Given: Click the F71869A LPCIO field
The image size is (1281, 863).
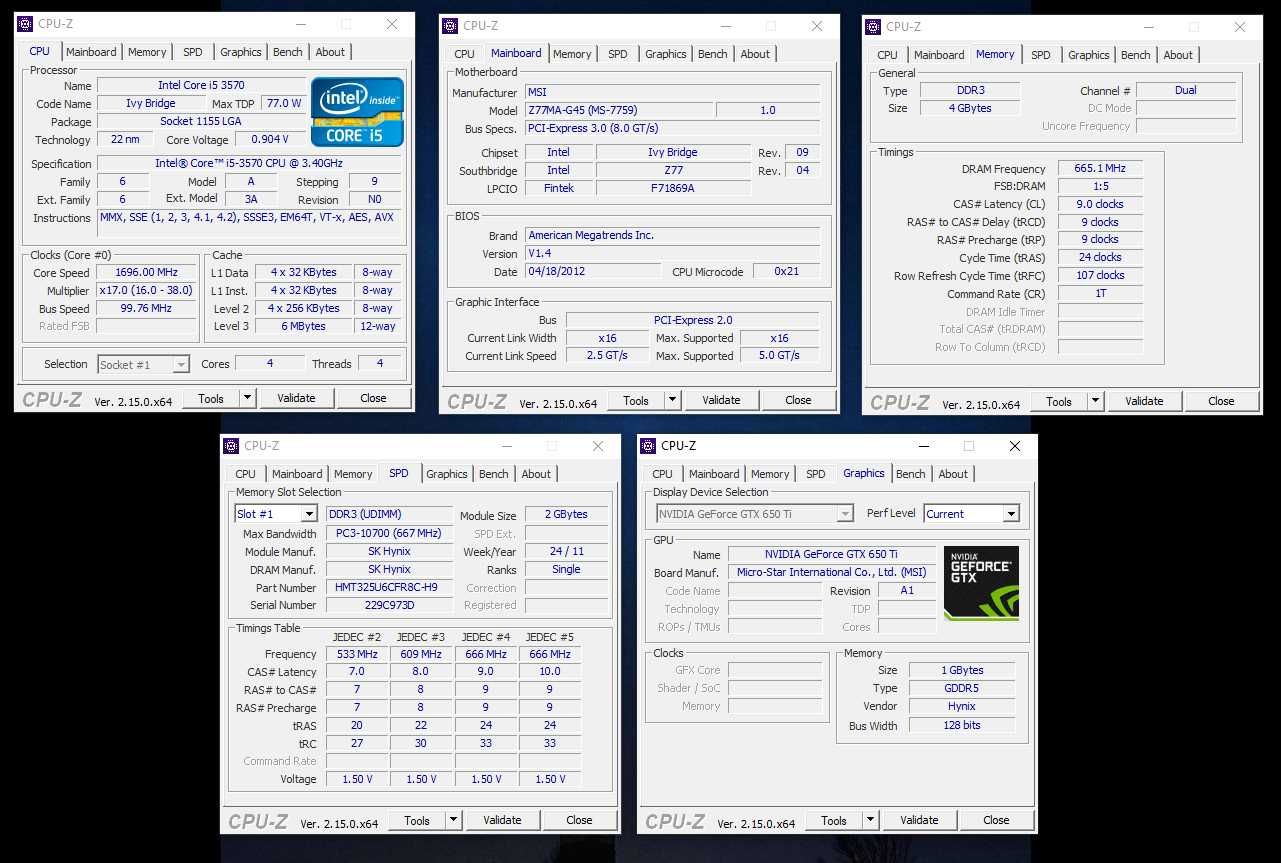Looking at the screenshot, I should [673, 188].
